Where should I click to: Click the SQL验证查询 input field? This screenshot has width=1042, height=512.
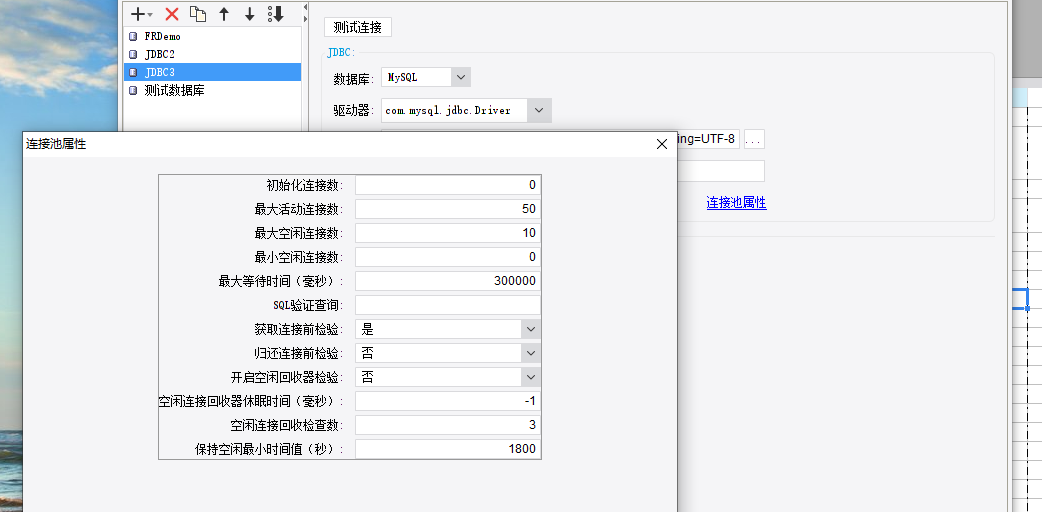pos(448,305)
